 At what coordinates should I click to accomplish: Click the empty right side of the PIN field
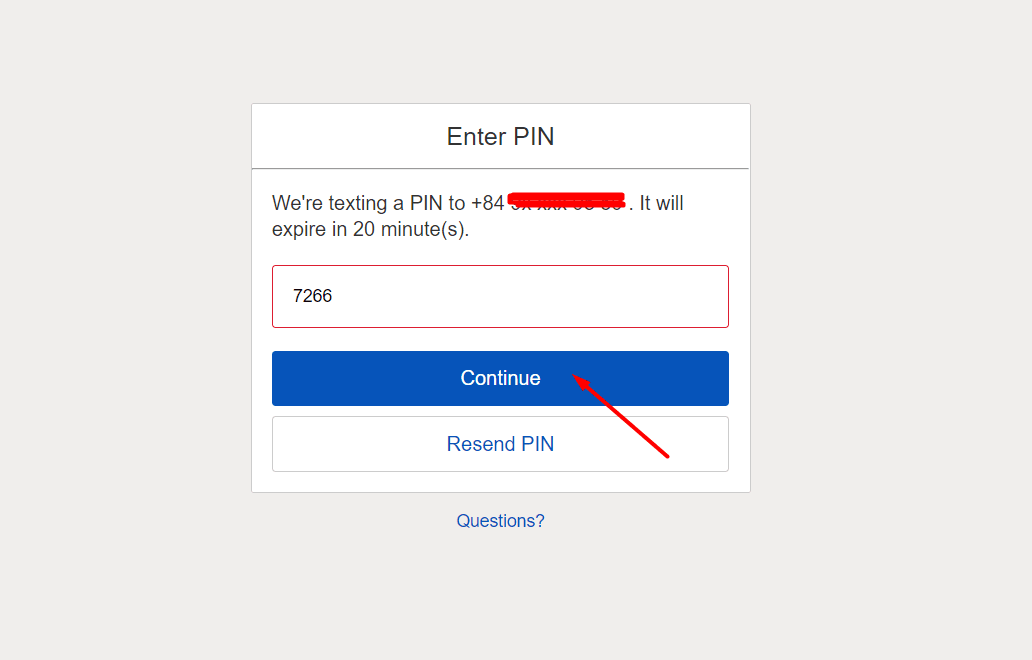[592, 296]
